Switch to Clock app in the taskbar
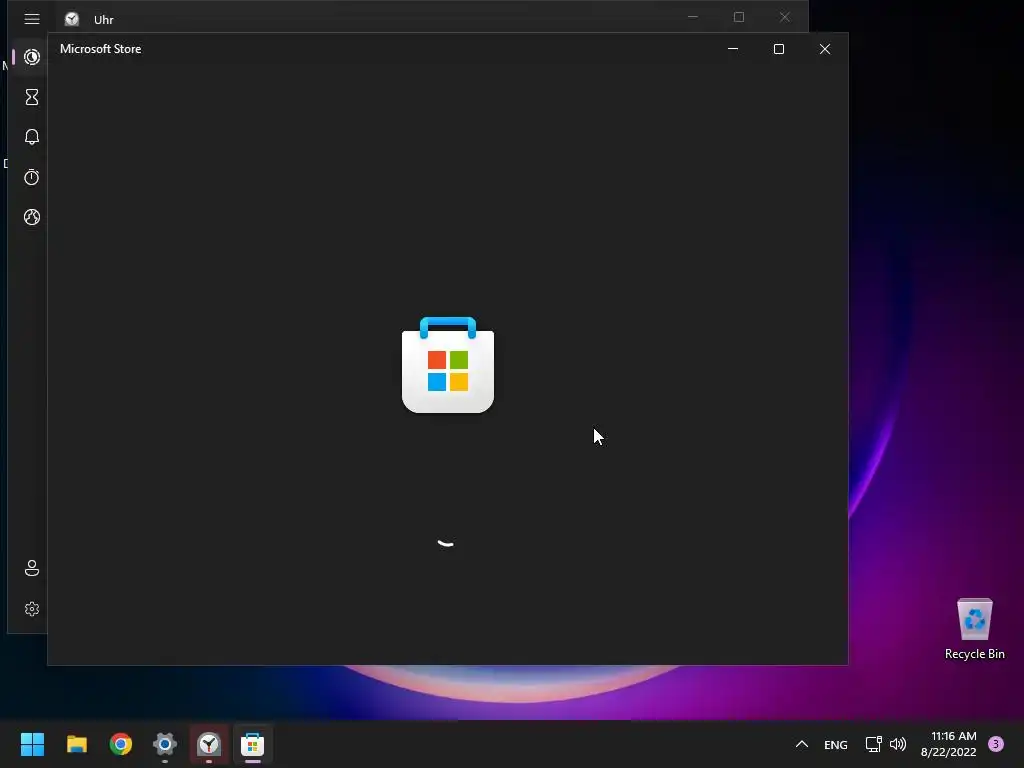This screenshot has width=1024, height=768. pos(209,744)
